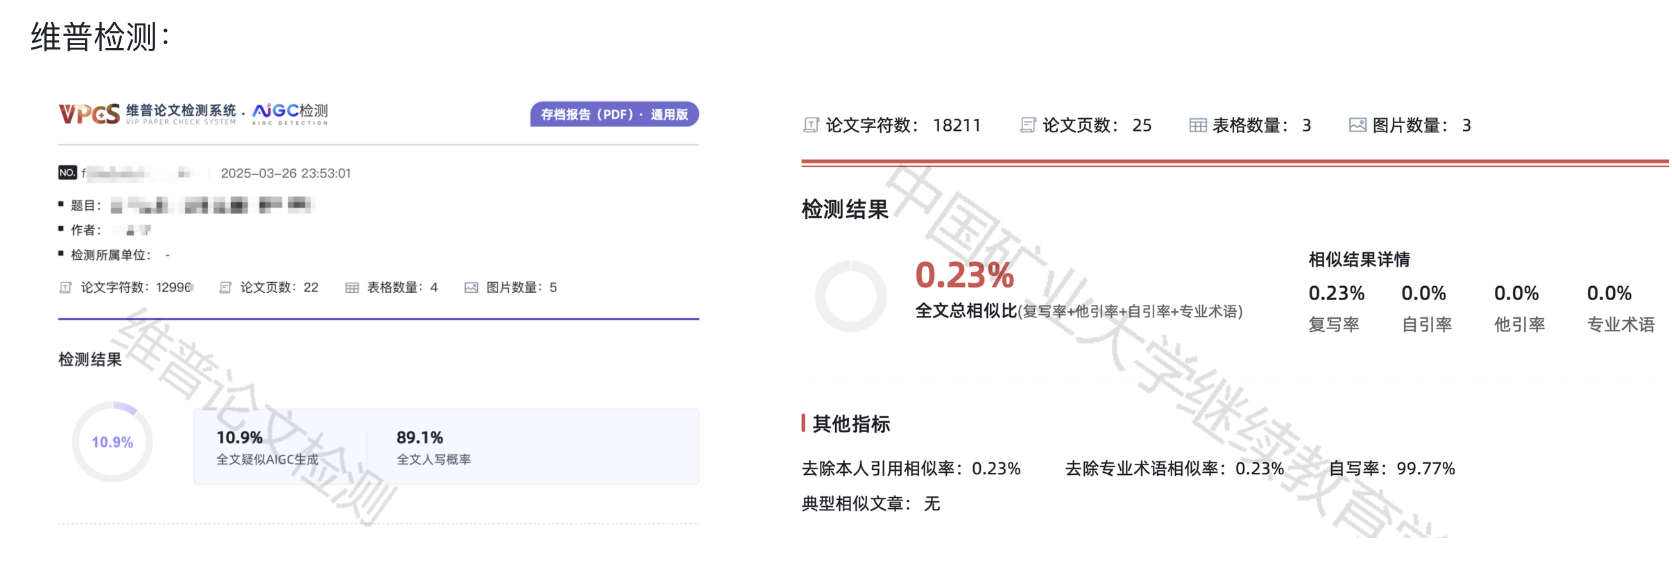Click the purple 10.9% circular progress ring
The image size is (1672, 564).
(x=112, y=442)
